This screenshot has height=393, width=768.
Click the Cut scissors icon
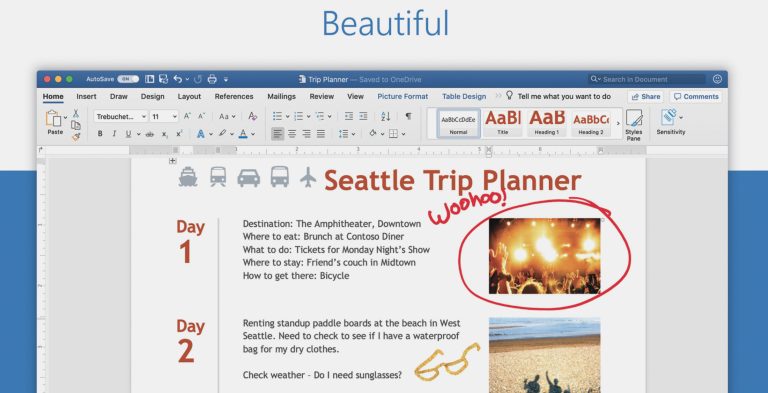(76, 113)
